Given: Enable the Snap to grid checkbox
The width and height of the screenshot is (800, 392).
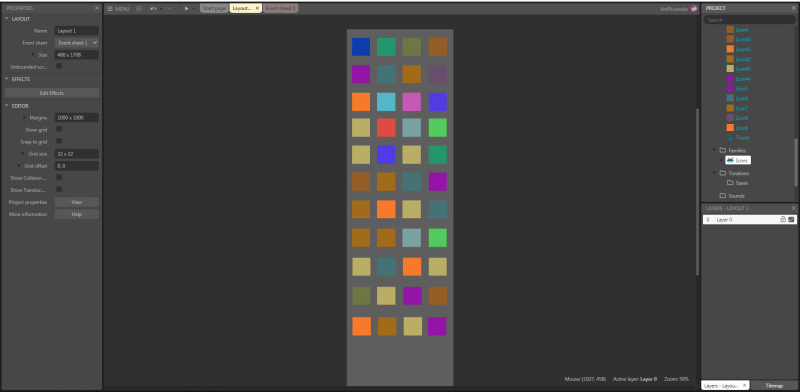Looking at the screenshot, I should (x=59, y=141).
